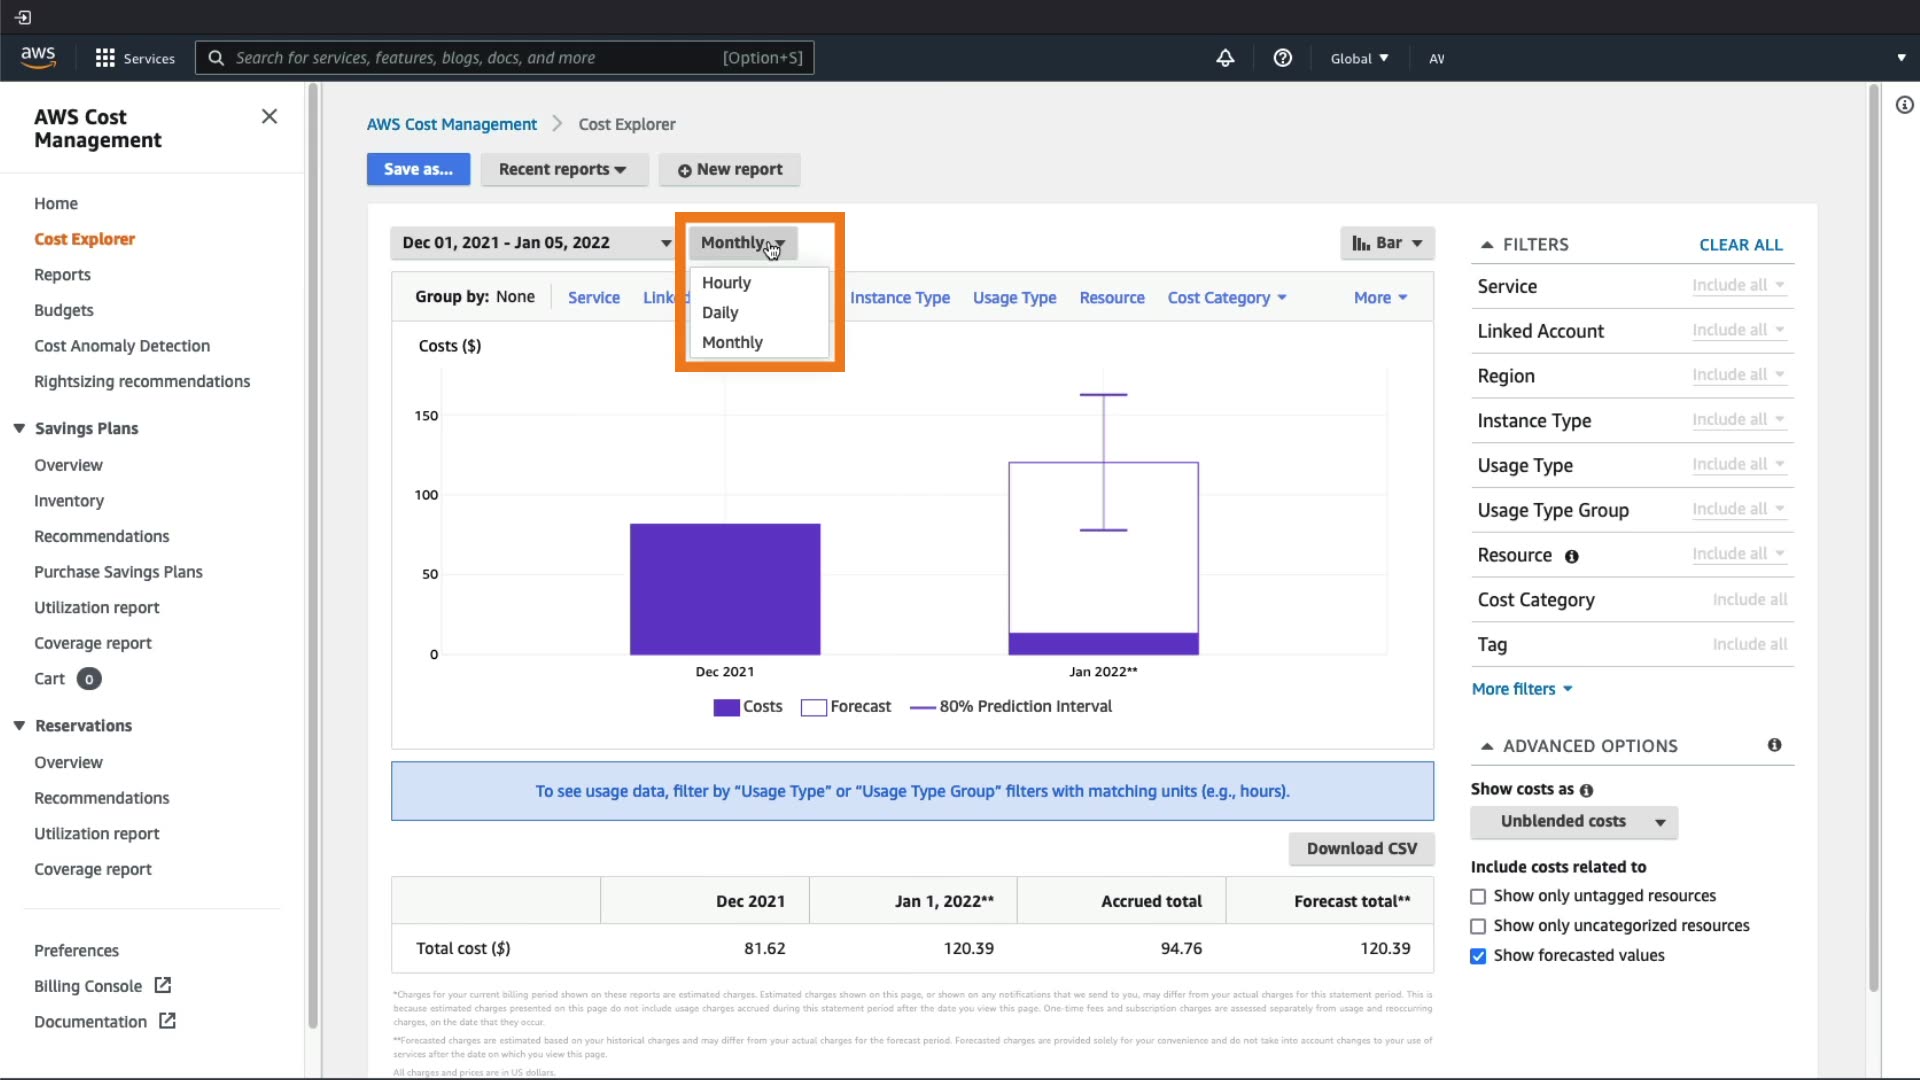The image size is (1920, 1080).
Task: Click info icon beside Show costs as
Action: pyautogui.click(x=1586, y=790)
